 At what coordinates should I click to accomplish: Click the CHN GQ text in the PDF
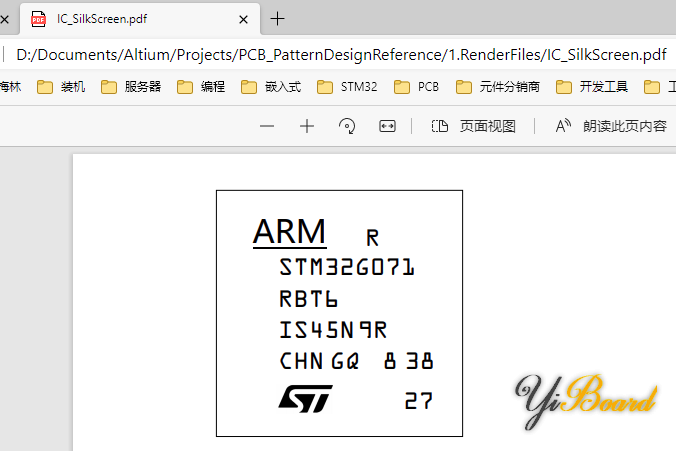coord(319,361)
